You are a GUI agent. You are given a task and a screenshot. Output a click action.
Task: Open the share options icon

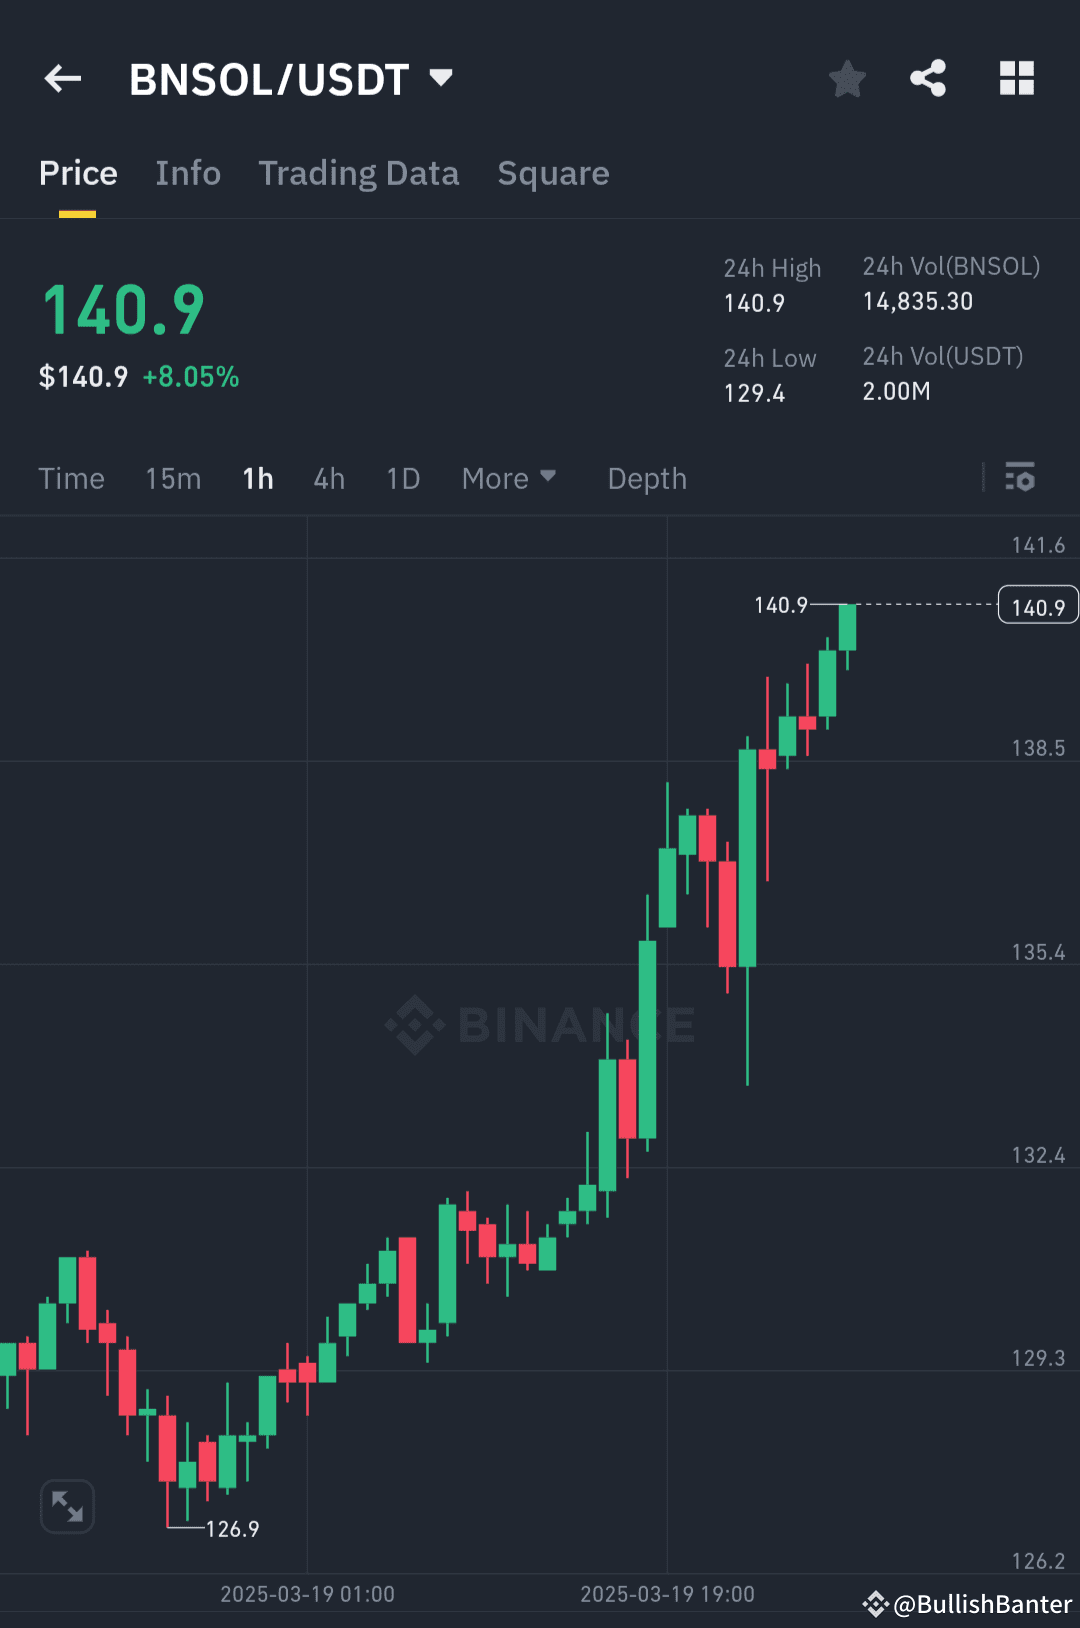(927, 78)
